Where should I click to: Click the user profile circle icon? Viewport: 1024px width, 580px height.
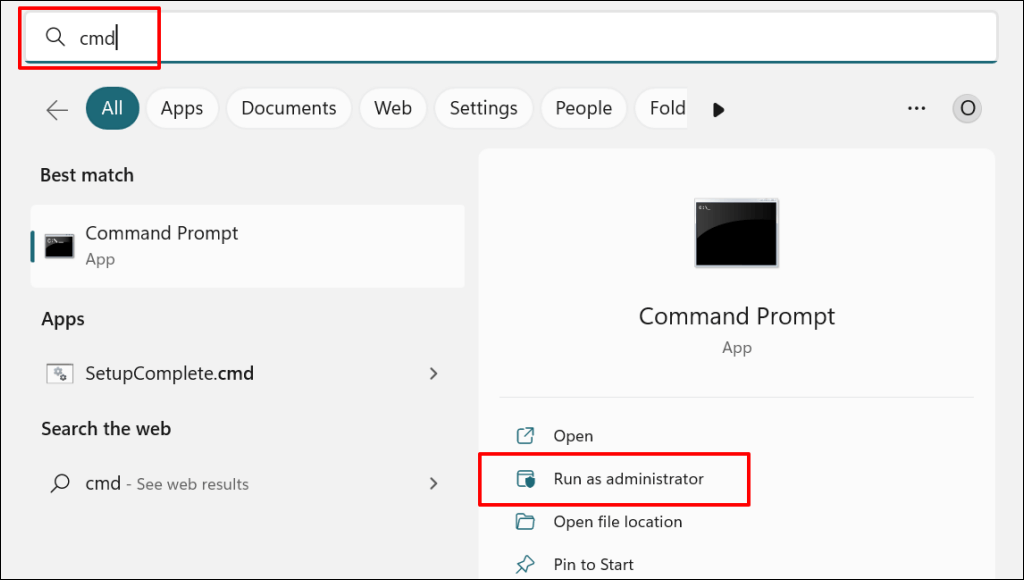(967, 108)
